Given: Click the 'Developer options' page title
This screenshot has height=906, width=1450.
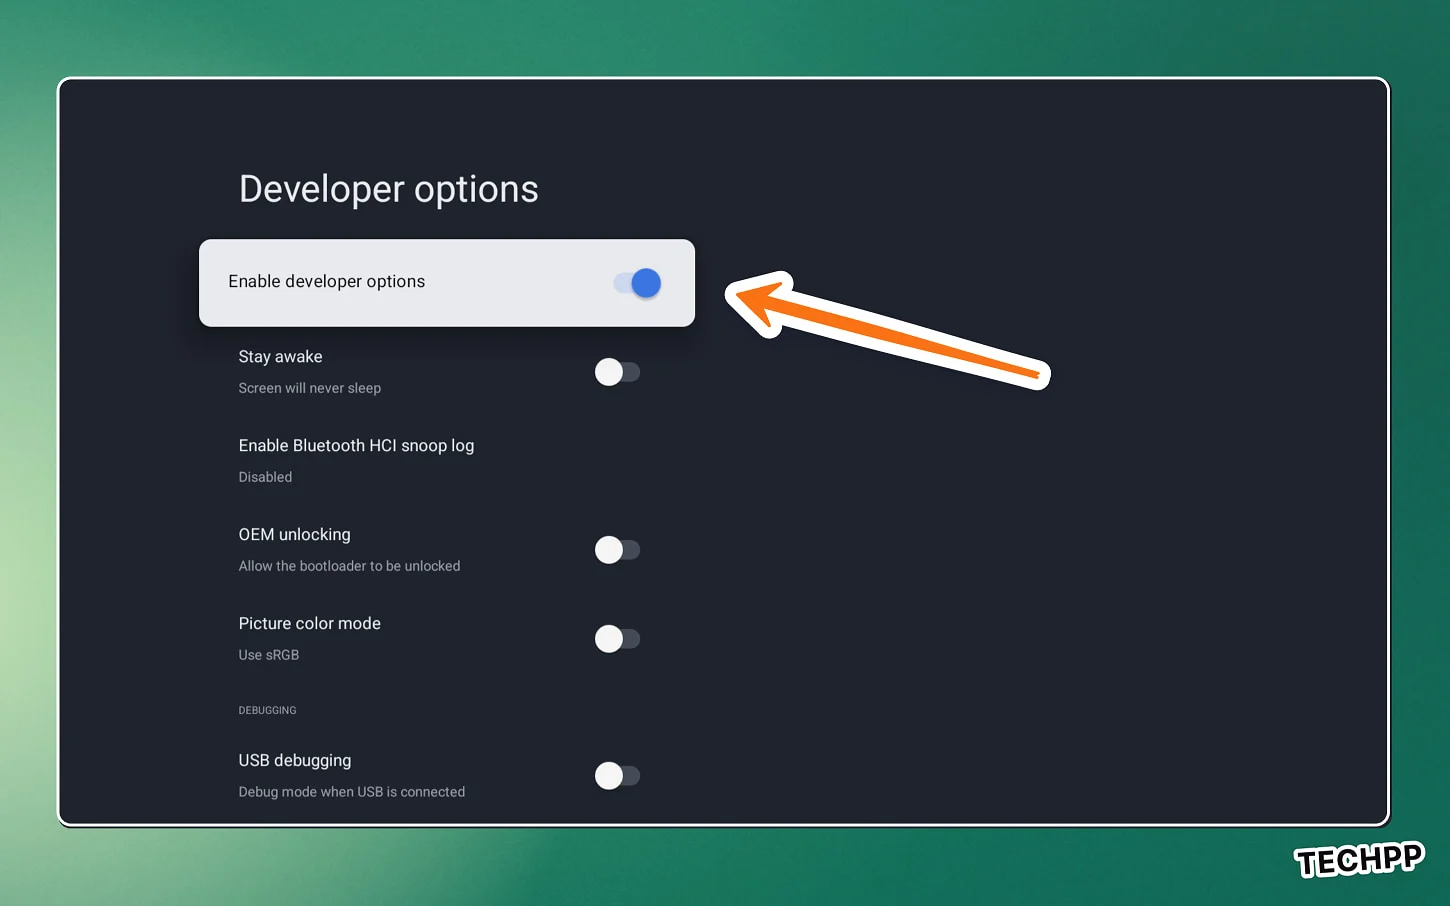Looking at the screenshot, I should pos(388,189).
